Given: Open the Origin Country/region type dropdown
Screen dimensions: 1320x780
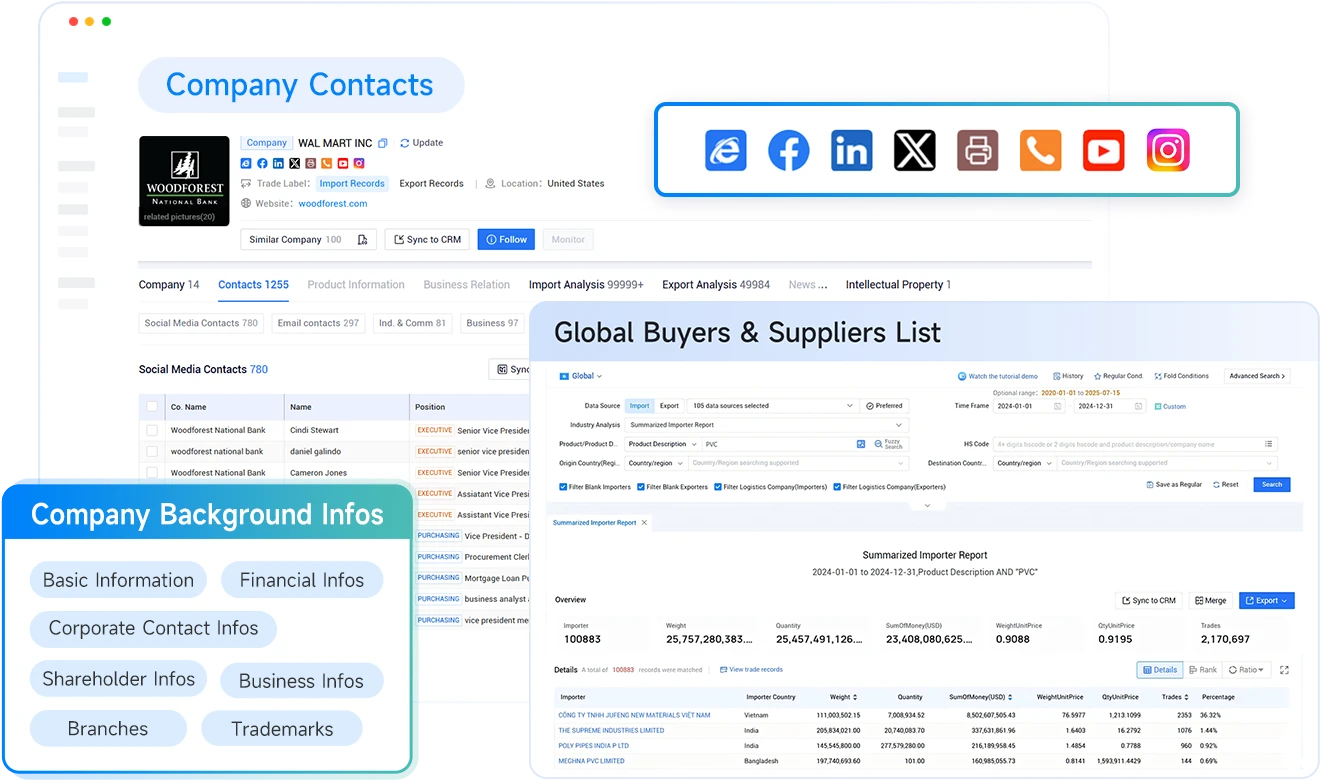Looking at the screenshot, I should [x=655, y=463].
